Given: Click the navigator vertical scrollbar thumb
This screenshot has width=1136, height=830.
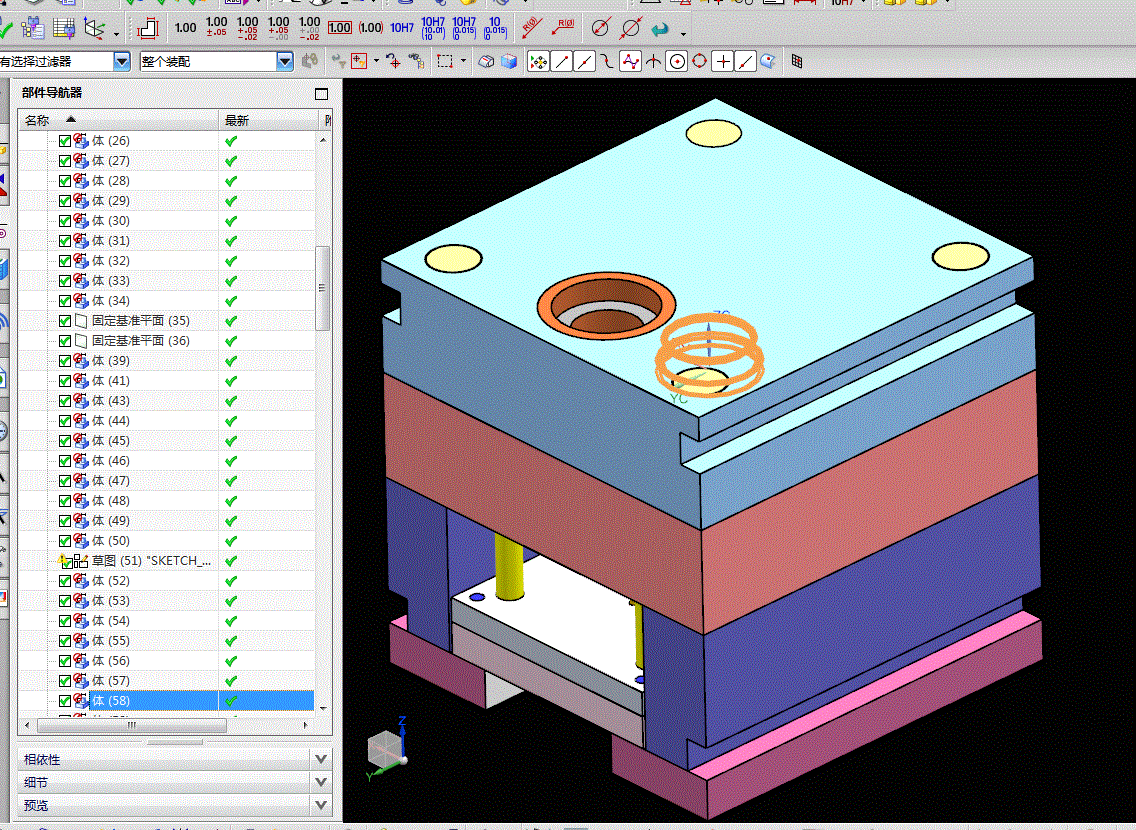Looking at the screenshot, I should pos(322,288).
